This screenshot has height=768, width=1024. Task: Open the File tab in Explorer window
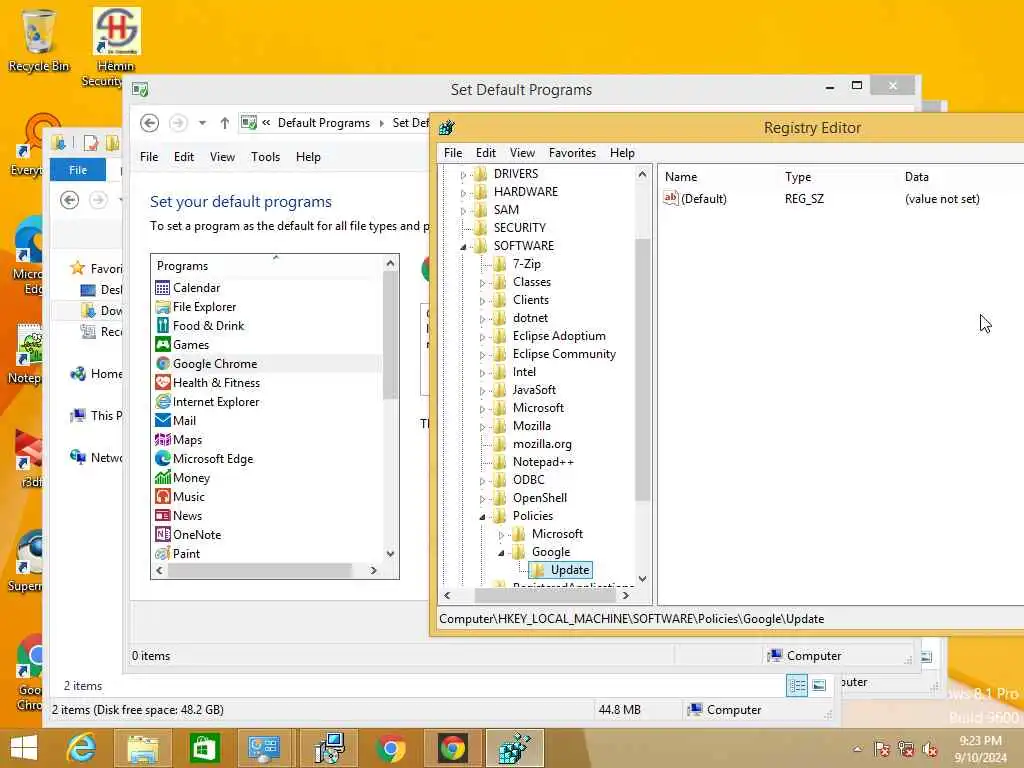point(78,170)
